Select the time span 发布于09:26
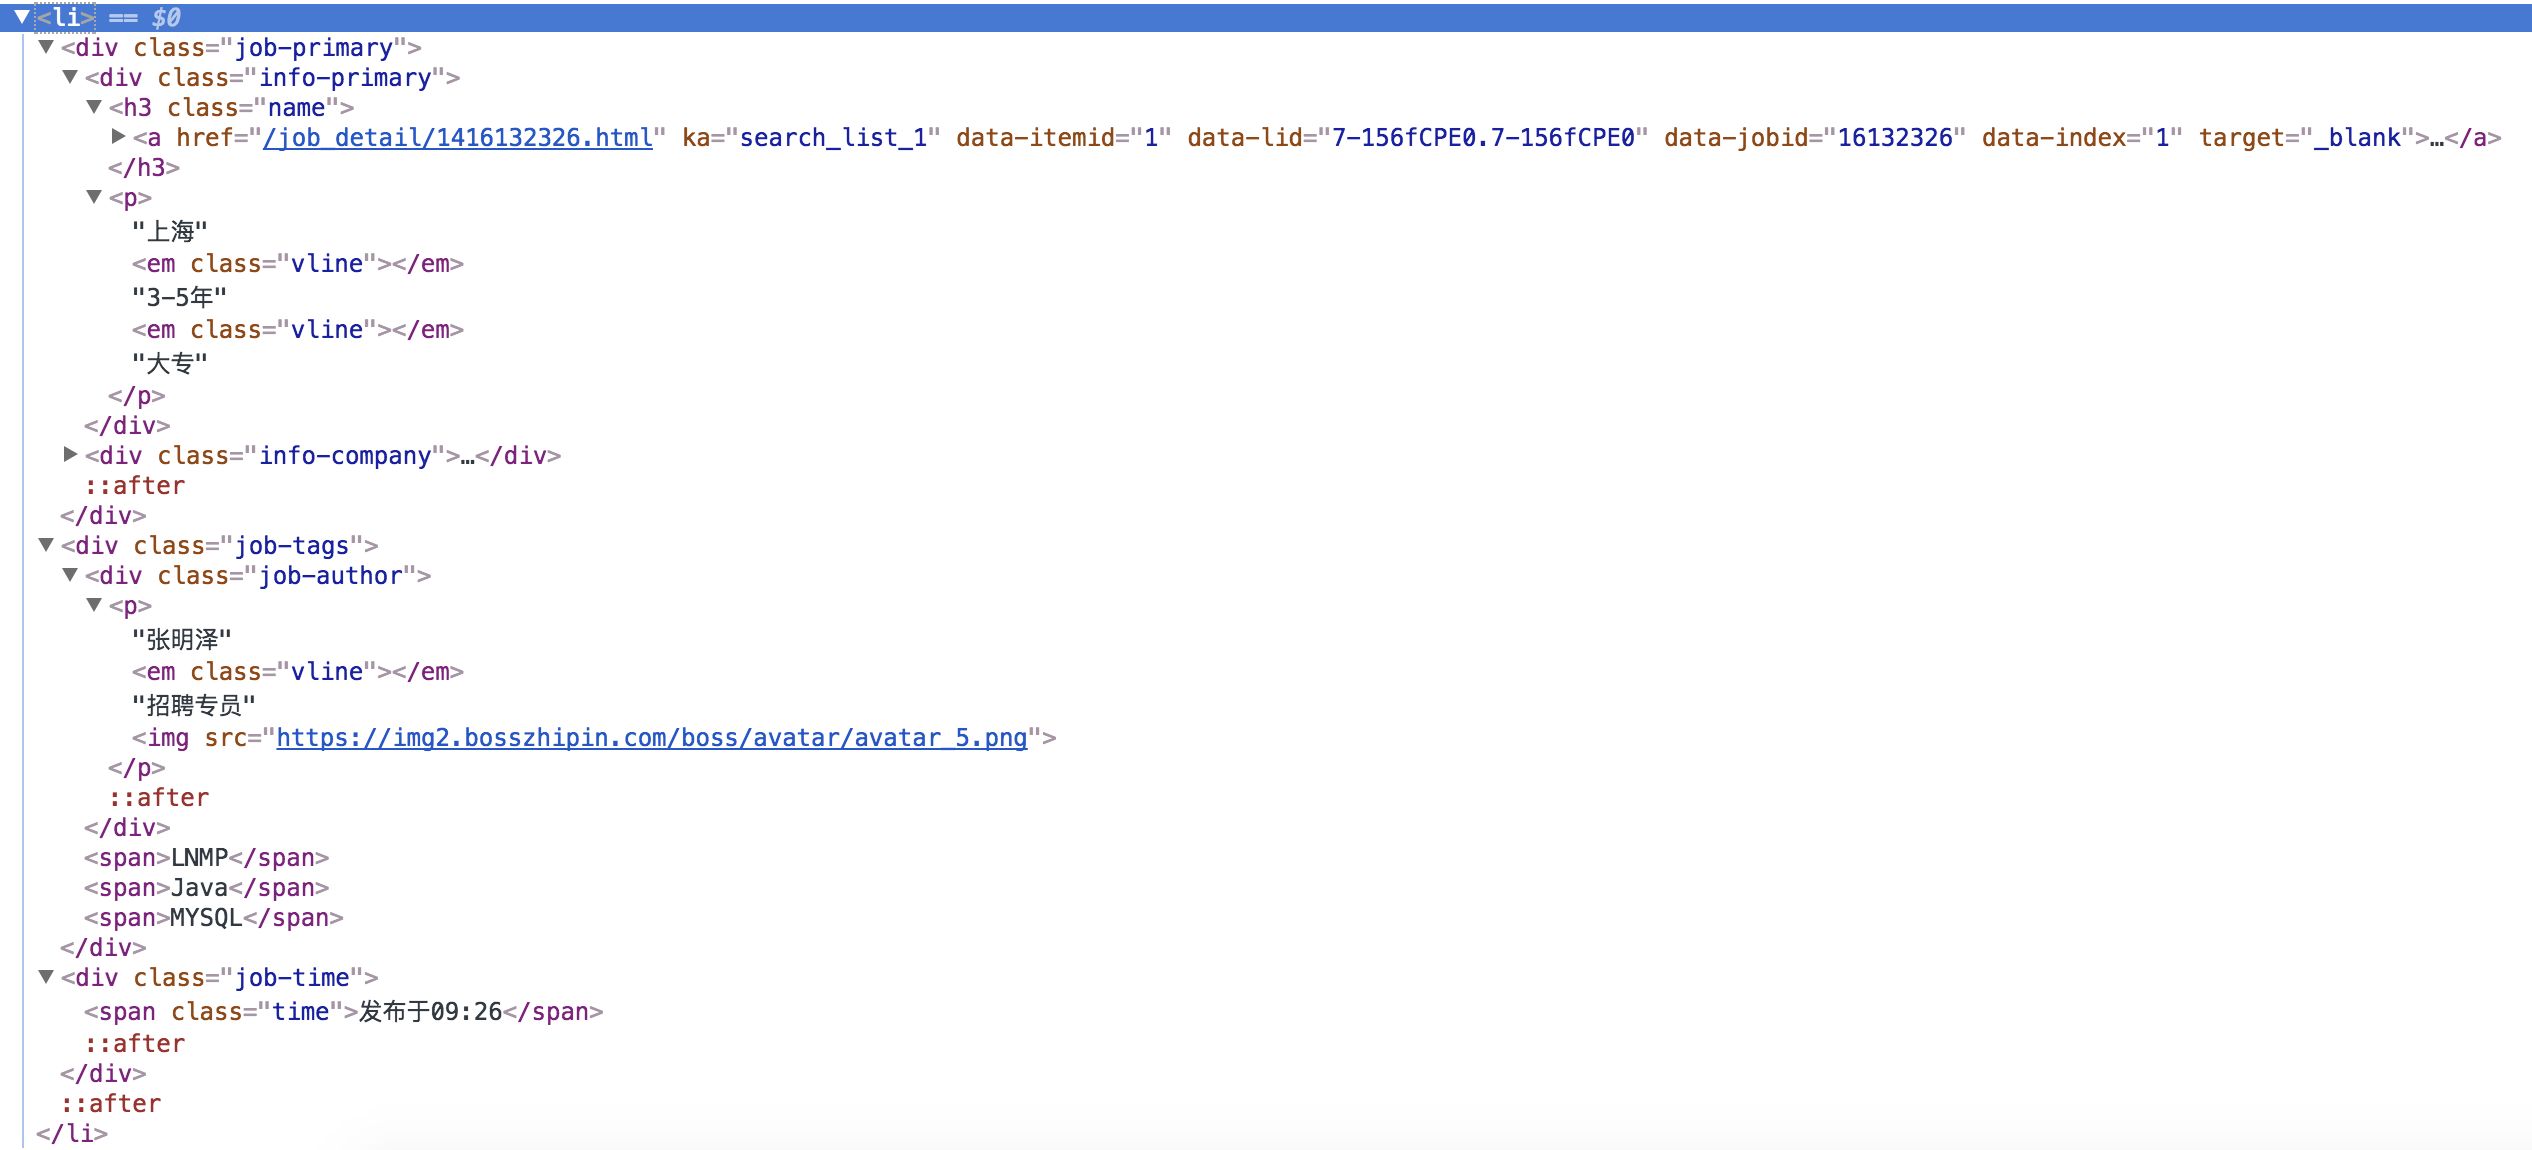The width and height of the screenshot is (2532, 1150). click(x=343, y=1012)
